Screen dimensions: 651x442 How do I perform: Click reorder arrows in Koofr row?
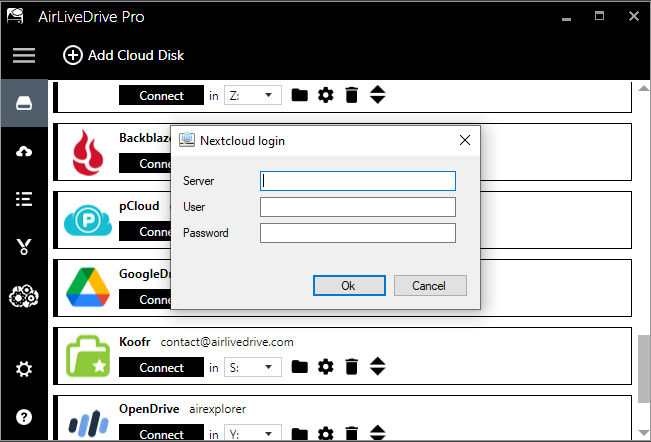(377, 366)
